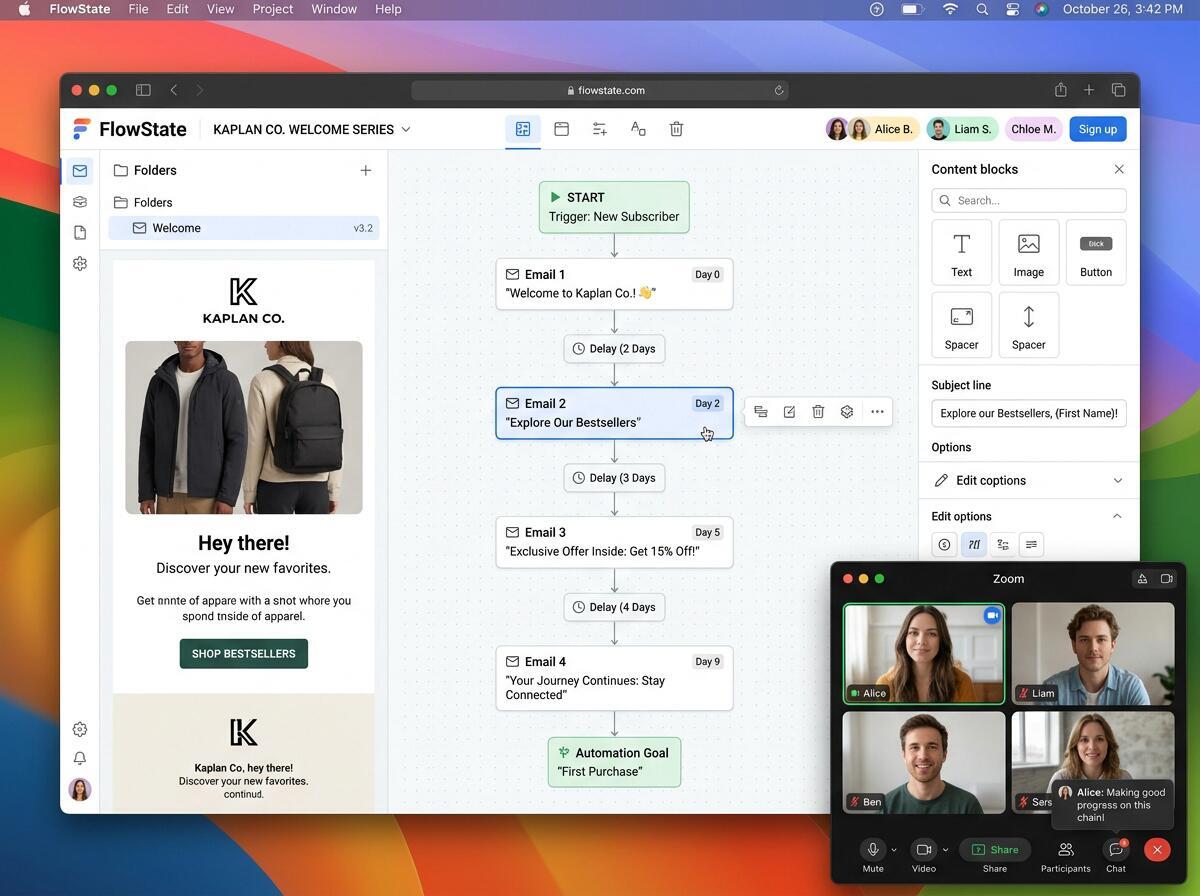Click the Share button in Zoom
The height and width of the screenshot is (896, 1200).
tap(995, 850)
